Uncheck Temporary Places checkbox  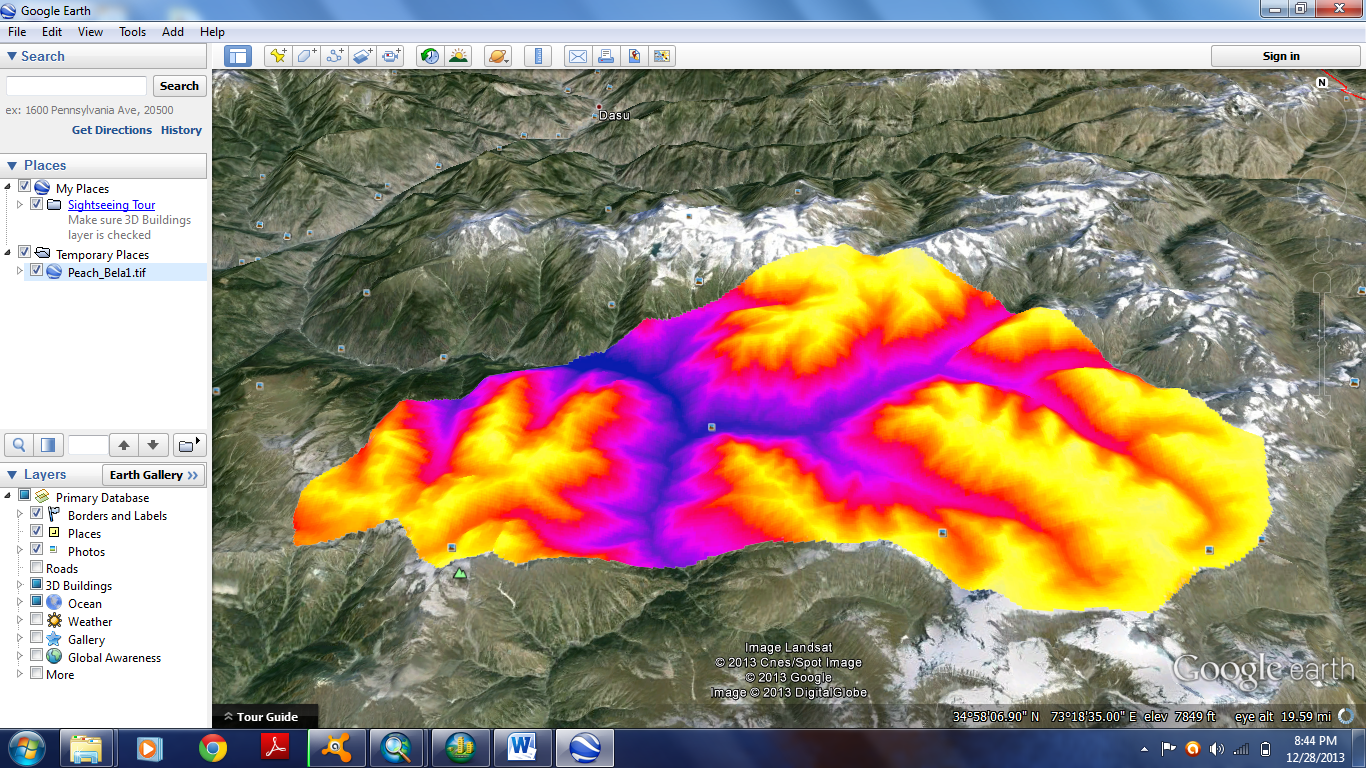point(25,252)
